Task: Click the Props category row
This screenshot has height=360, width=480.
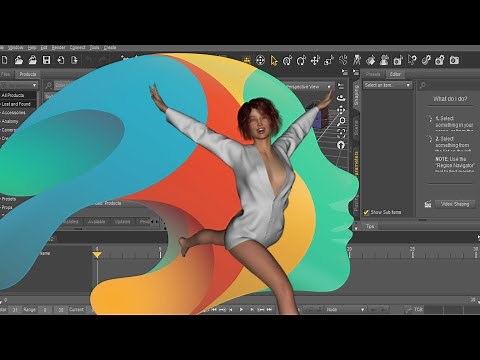Action: tap(7, 207)
